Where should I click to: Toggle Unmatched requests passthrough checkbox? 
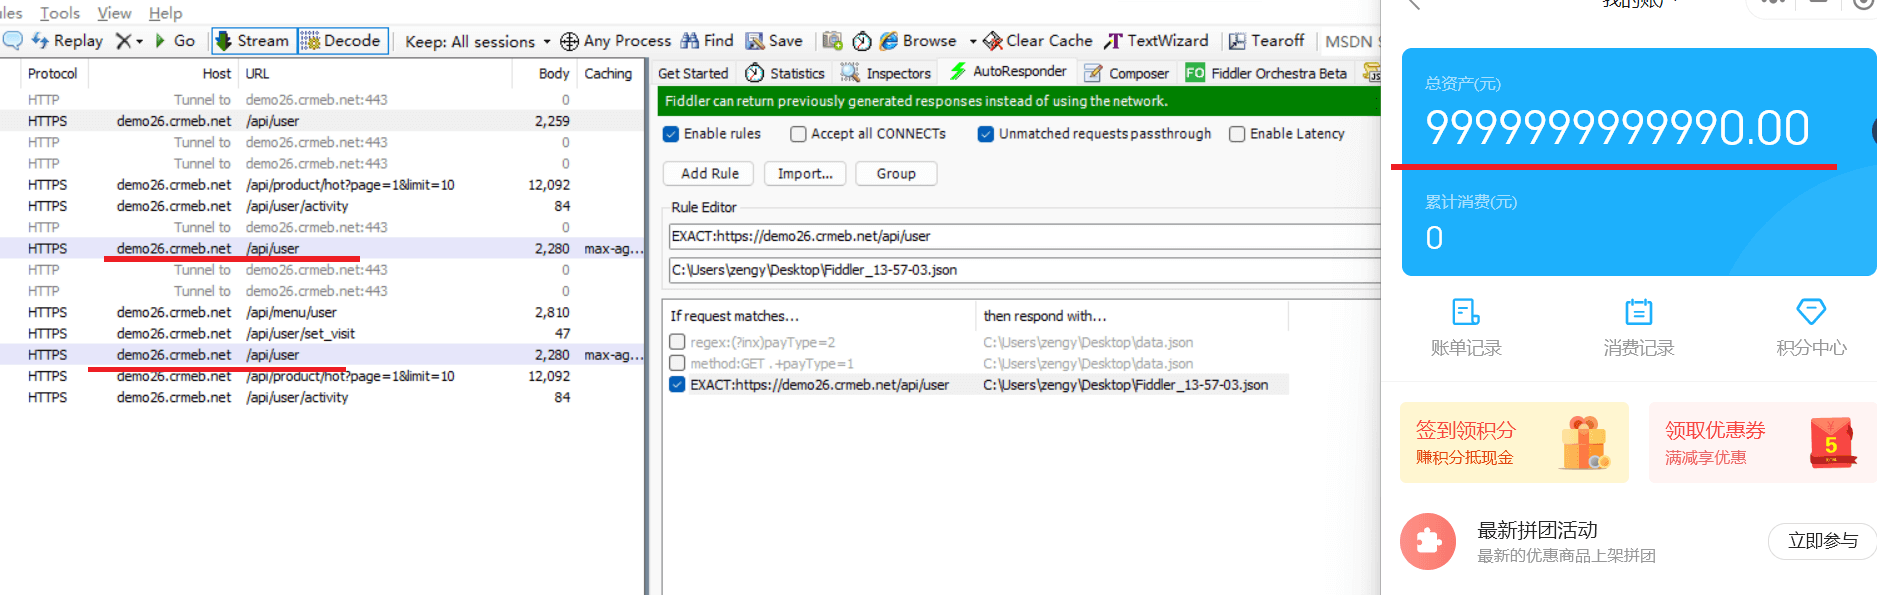tap(986, 134)
